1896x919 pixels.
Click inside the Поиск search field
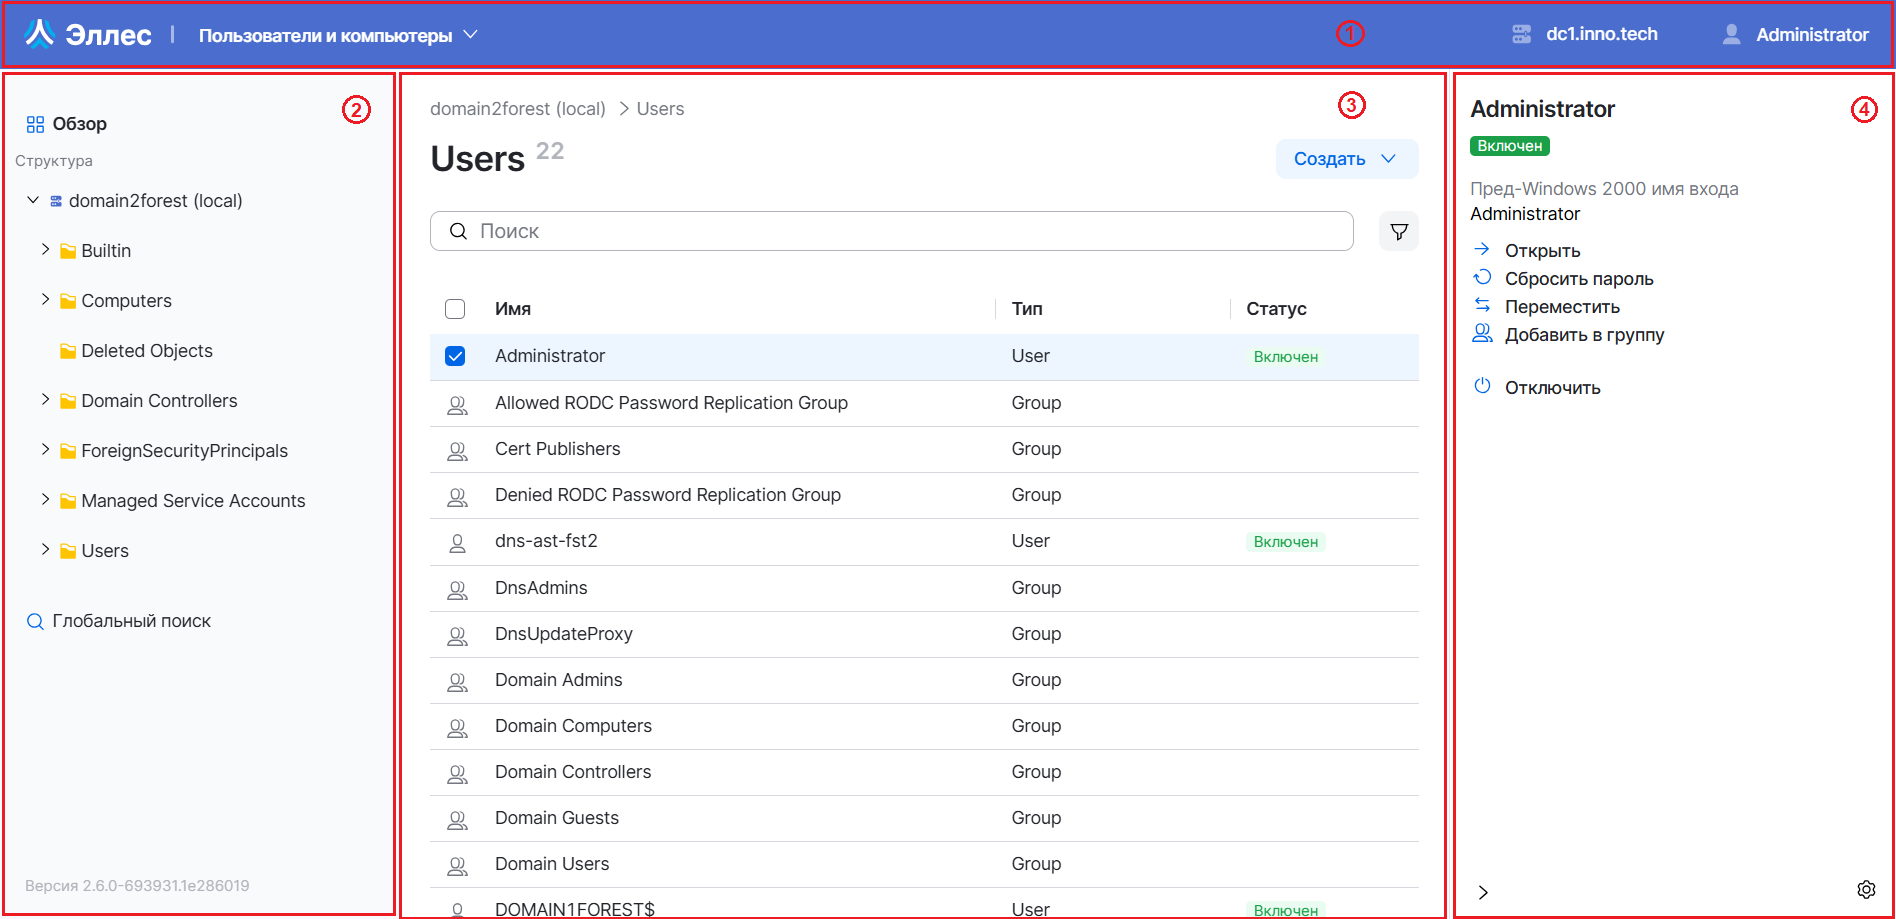(x=890, y=231)
